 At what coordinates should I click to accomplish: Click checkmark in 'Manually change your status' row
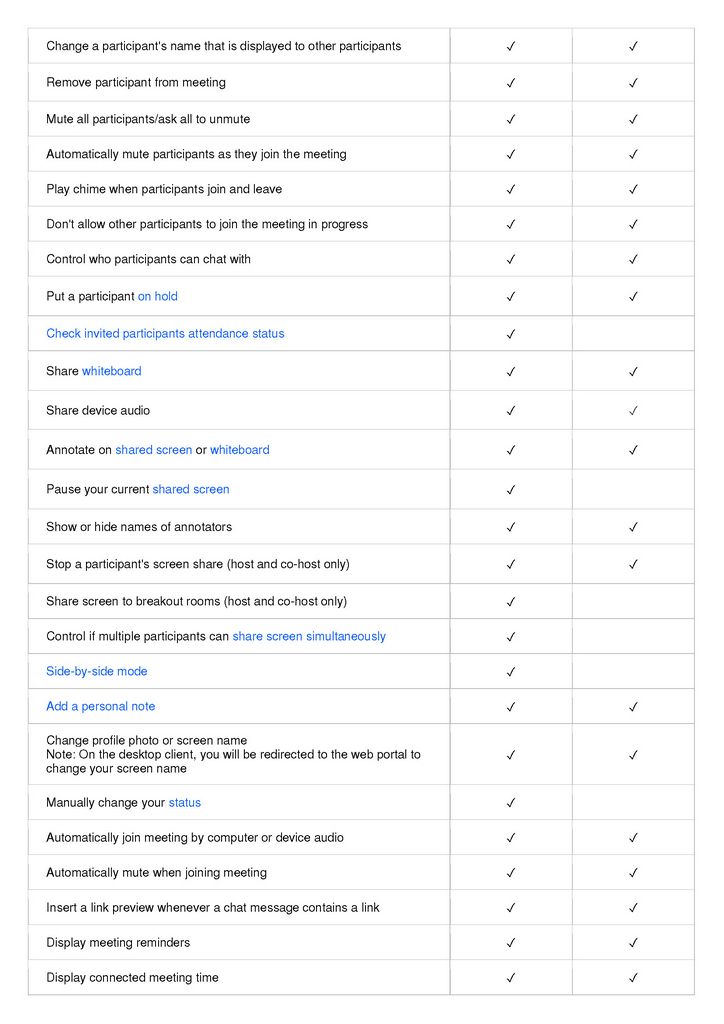[x=511, y=803]
